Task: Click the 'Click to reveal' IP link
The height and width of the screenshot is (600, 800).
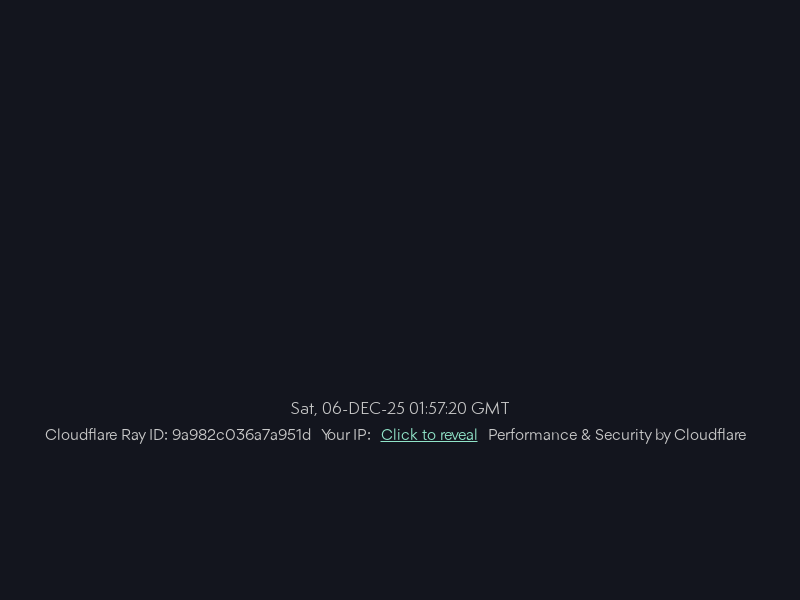Action: (x=429, y=435)
